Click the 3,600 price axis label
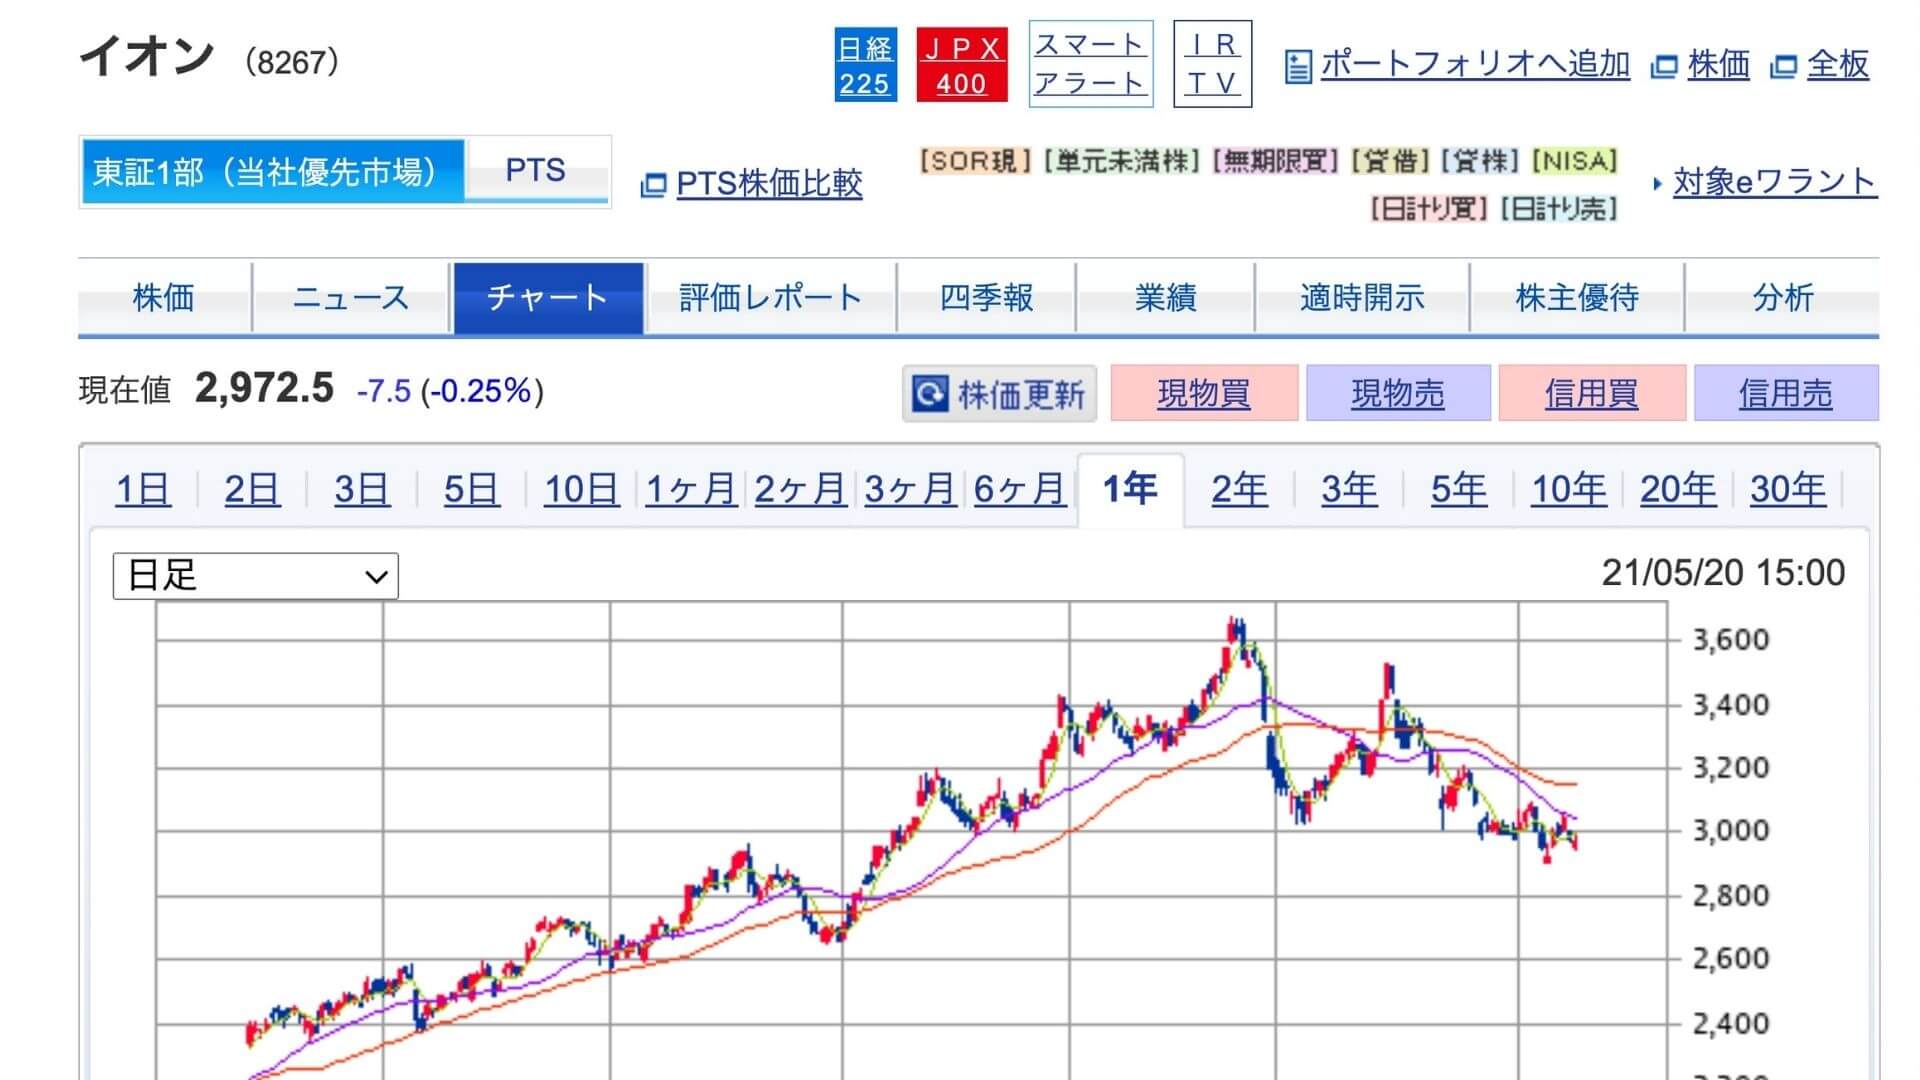Image resolution: width=1920 pixels, height=1080 pixels. click(x=1731, y=639)
